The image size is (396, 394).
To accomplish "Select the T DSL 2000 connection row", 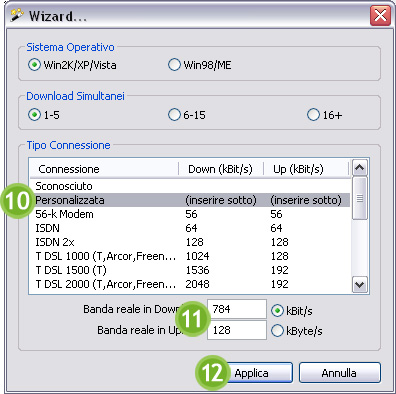I will (x=190, y=284).
